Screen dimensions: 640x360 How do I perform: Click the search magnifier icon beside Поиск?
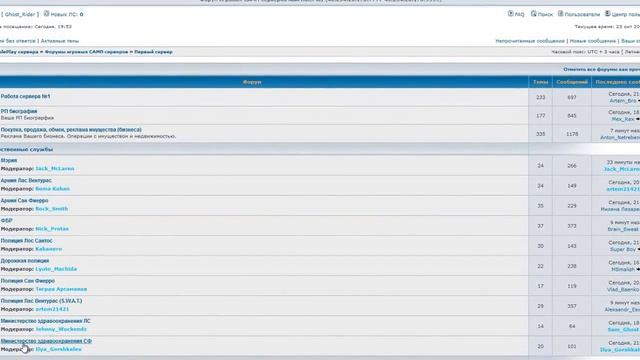pos(533,14)
